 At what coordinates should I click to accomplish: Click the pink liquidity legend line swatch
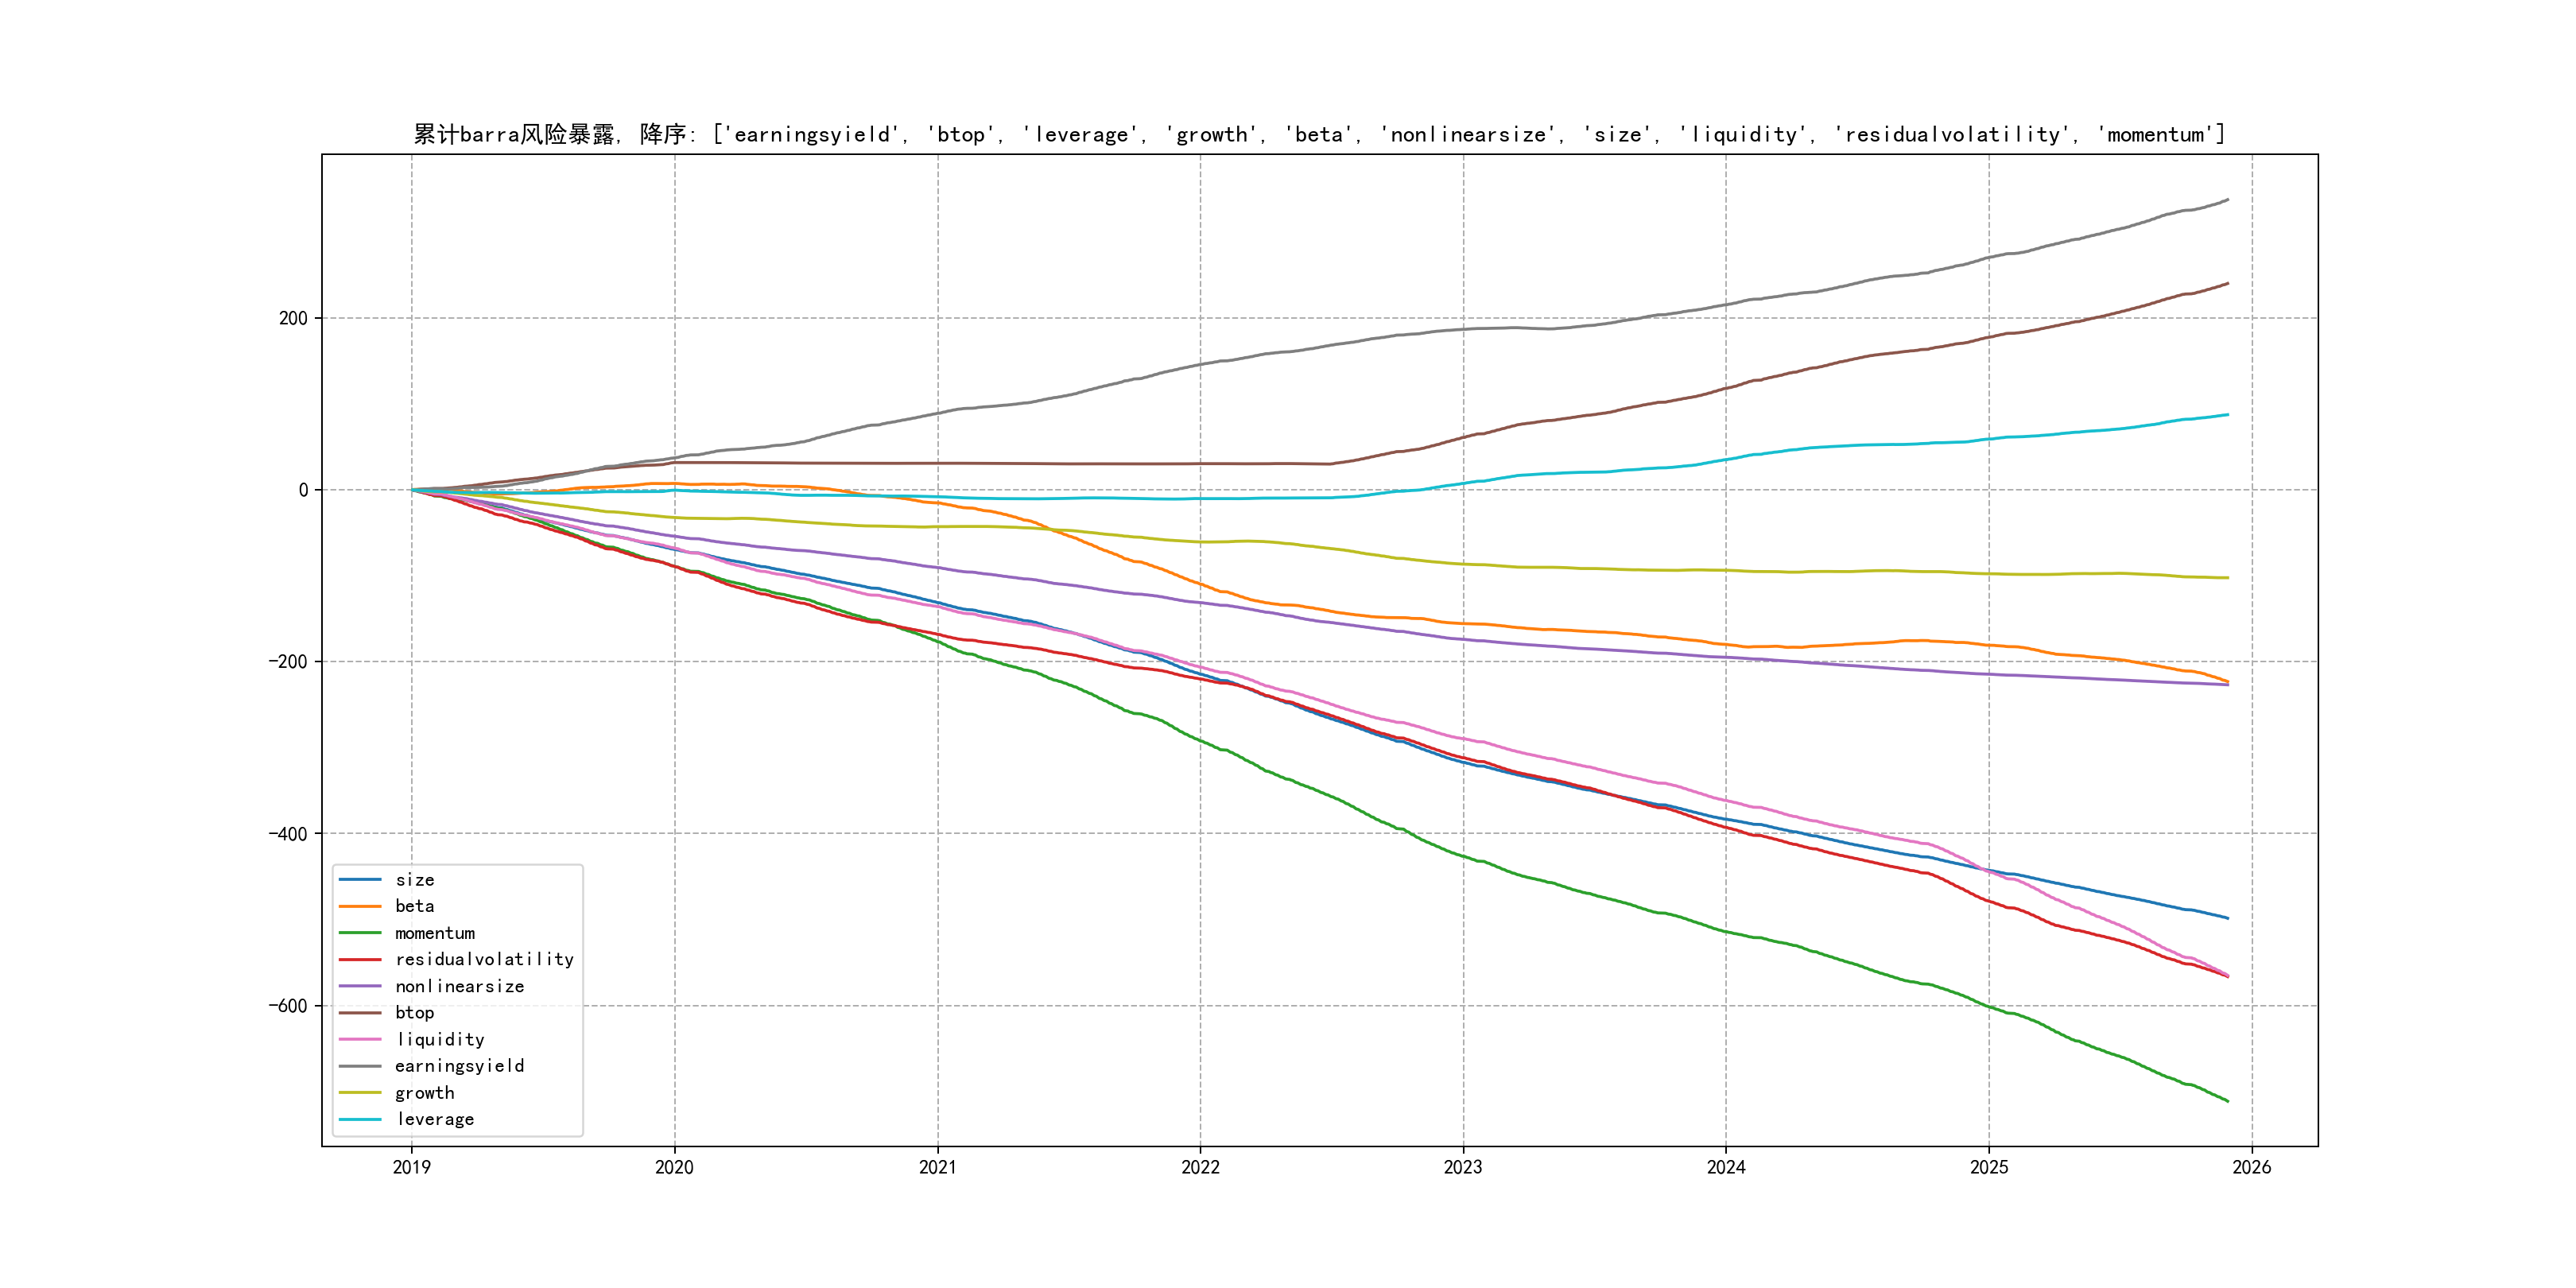coord(360,1040)
